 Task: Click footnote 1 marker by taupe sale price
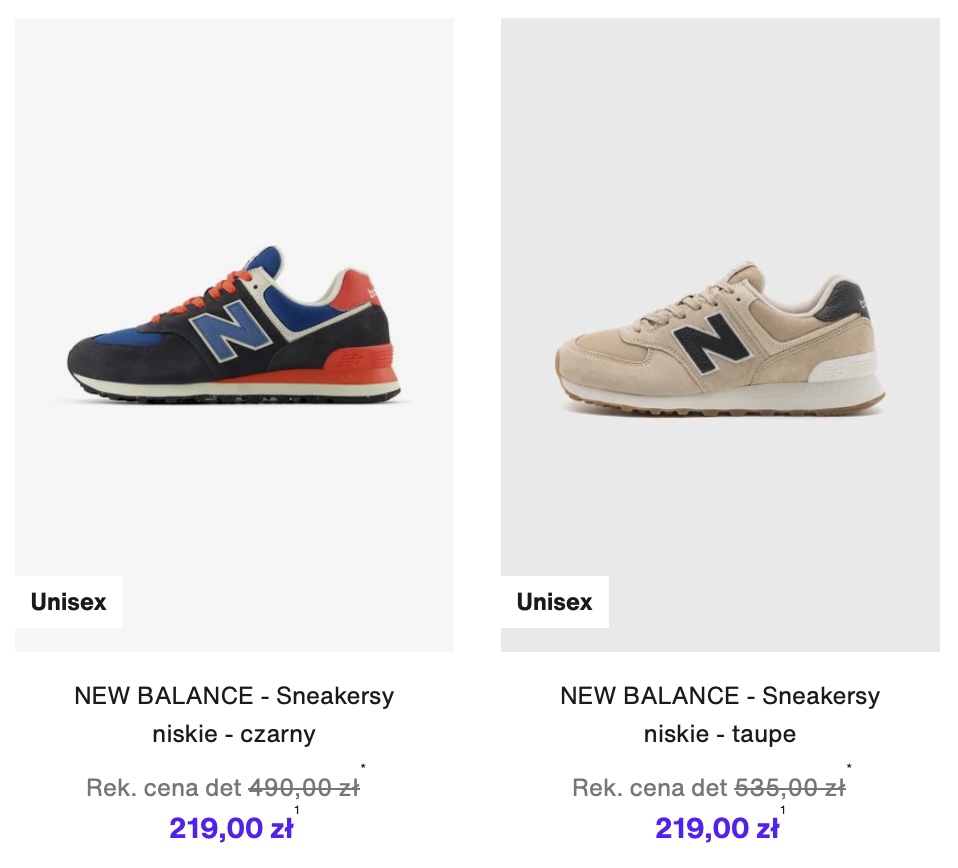pyautogui.click(x=783, y=810)
